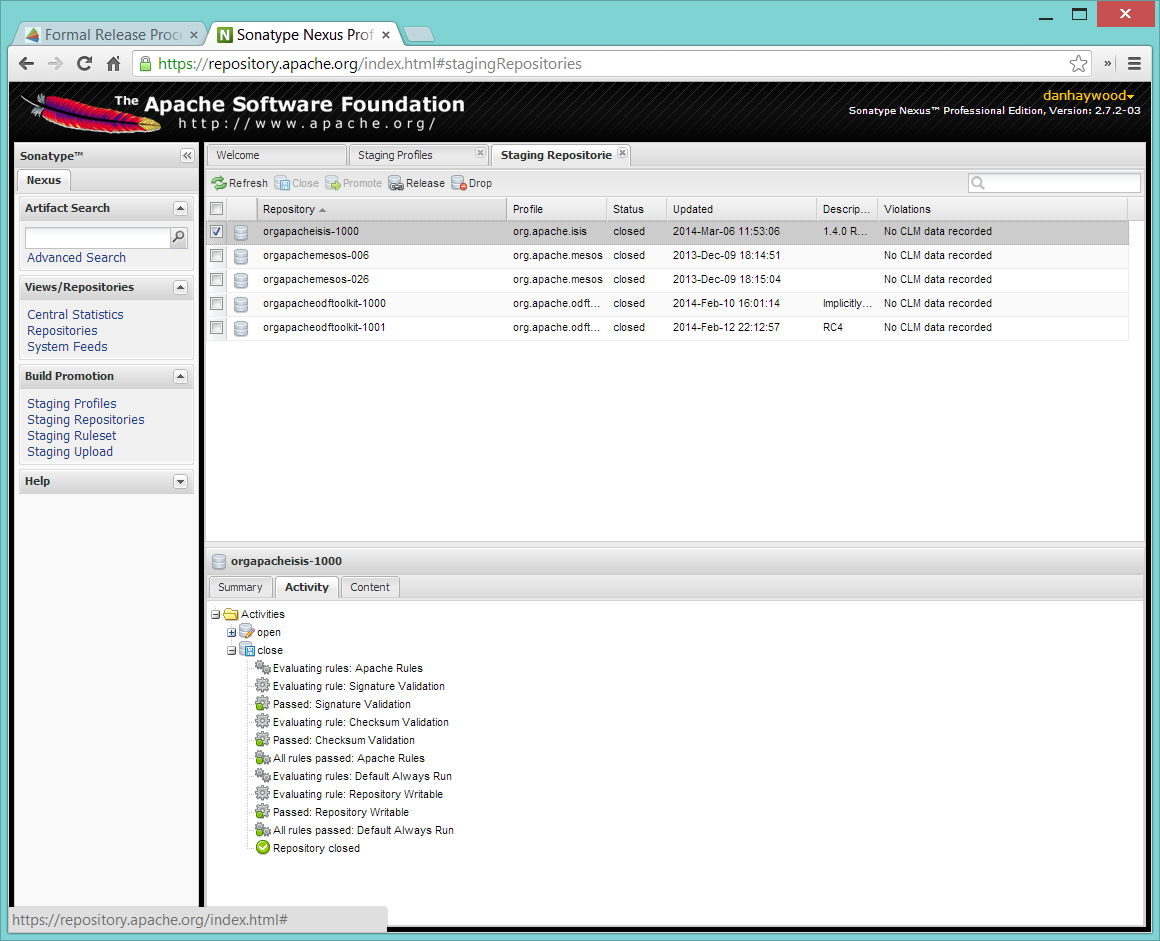Collapse the close activity tree node
The image size is (1160, 941).
232,650
